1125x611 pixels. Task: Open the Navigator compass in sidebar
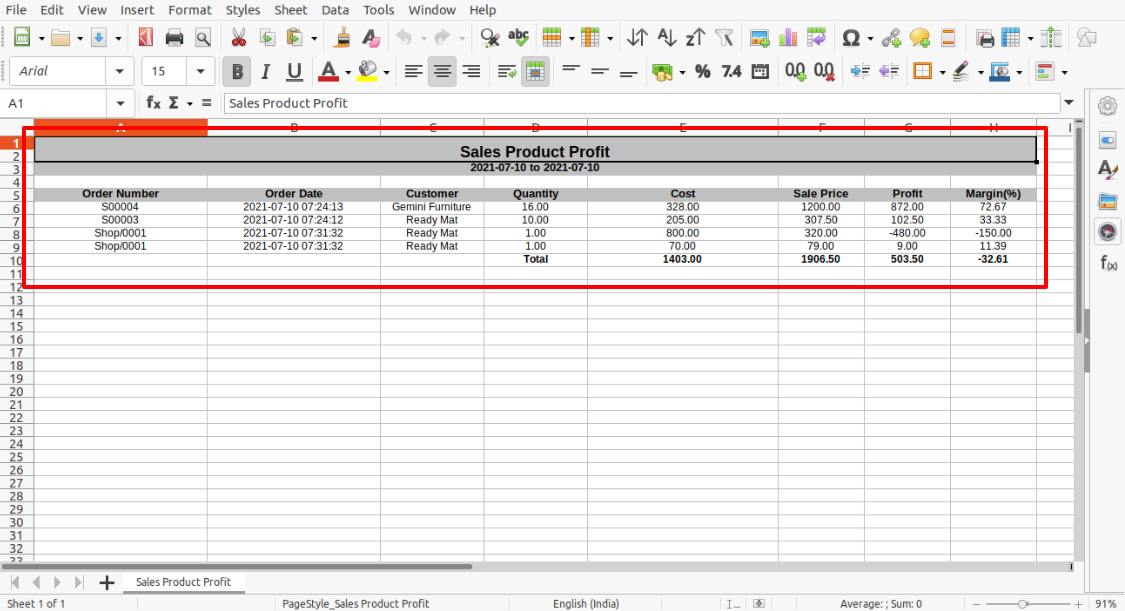[x=1107, y=232]
